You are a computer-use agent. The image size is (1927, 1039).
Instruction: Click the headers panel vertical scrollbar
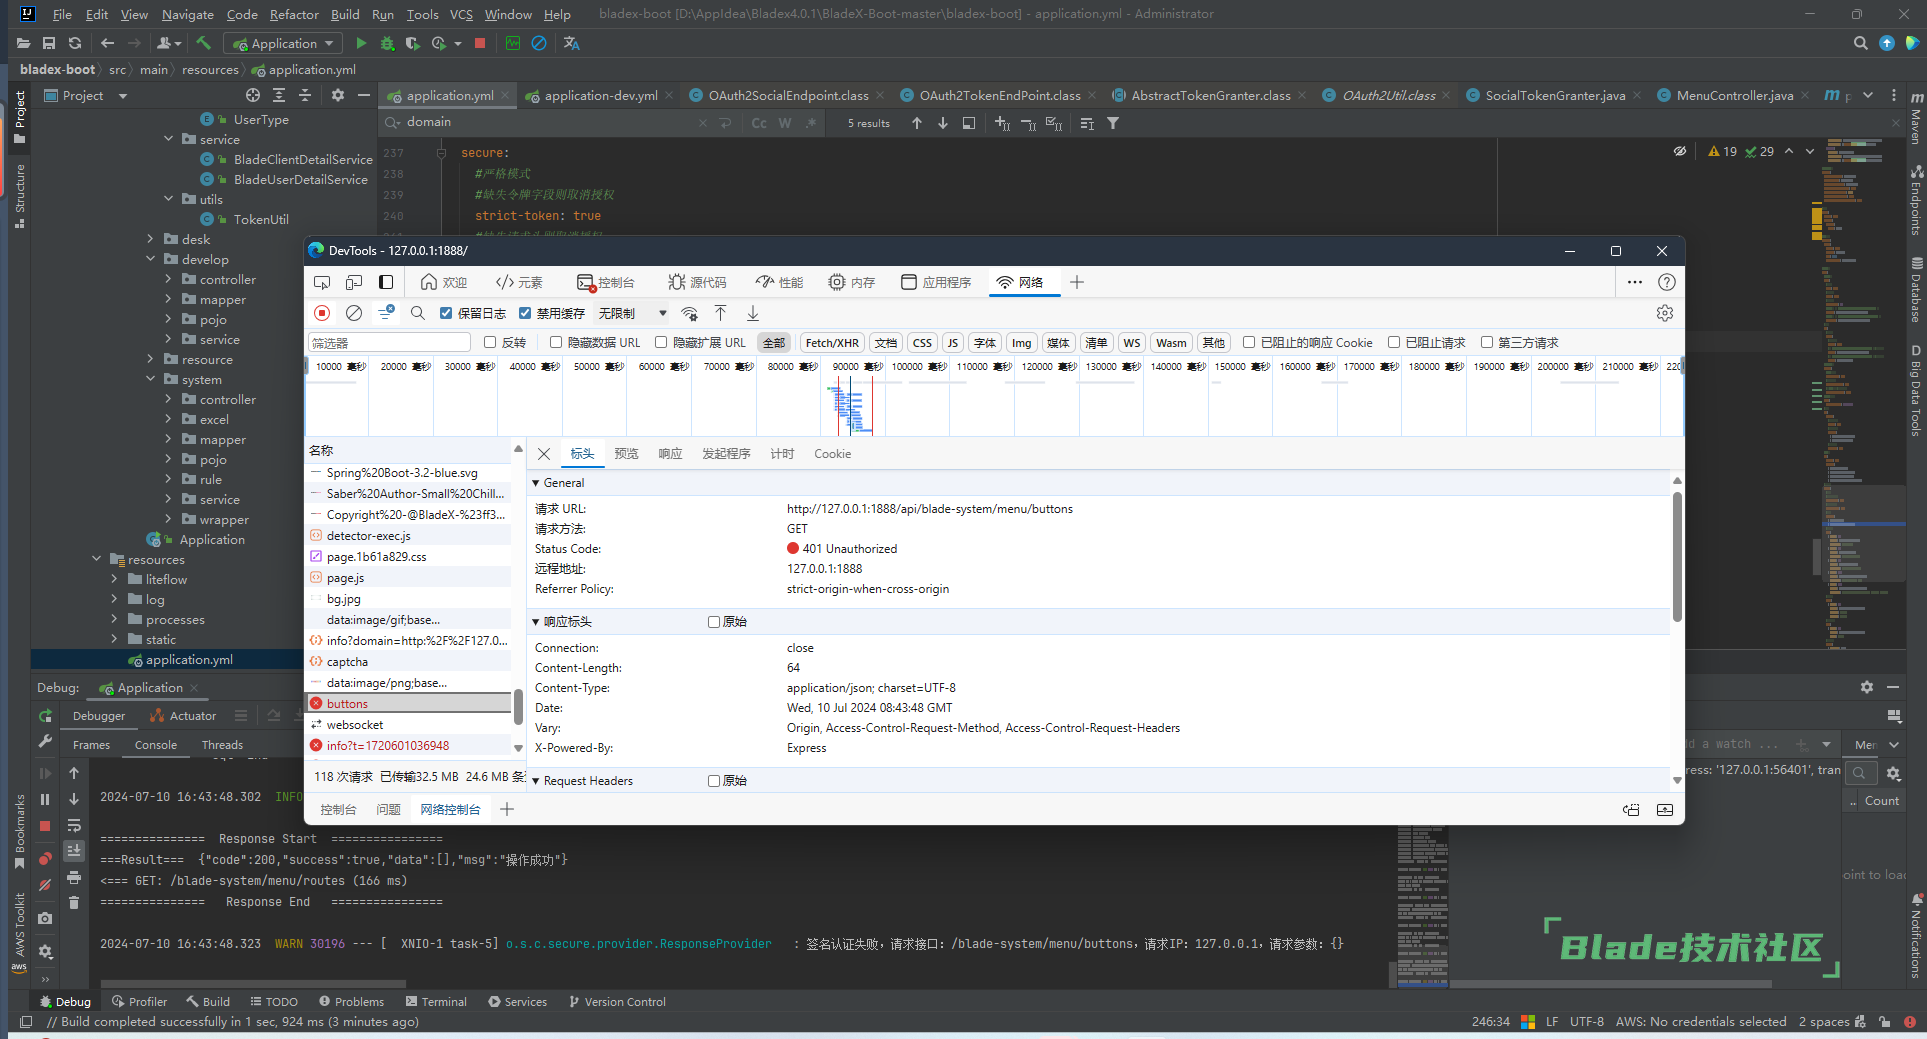click(1677, 555)
